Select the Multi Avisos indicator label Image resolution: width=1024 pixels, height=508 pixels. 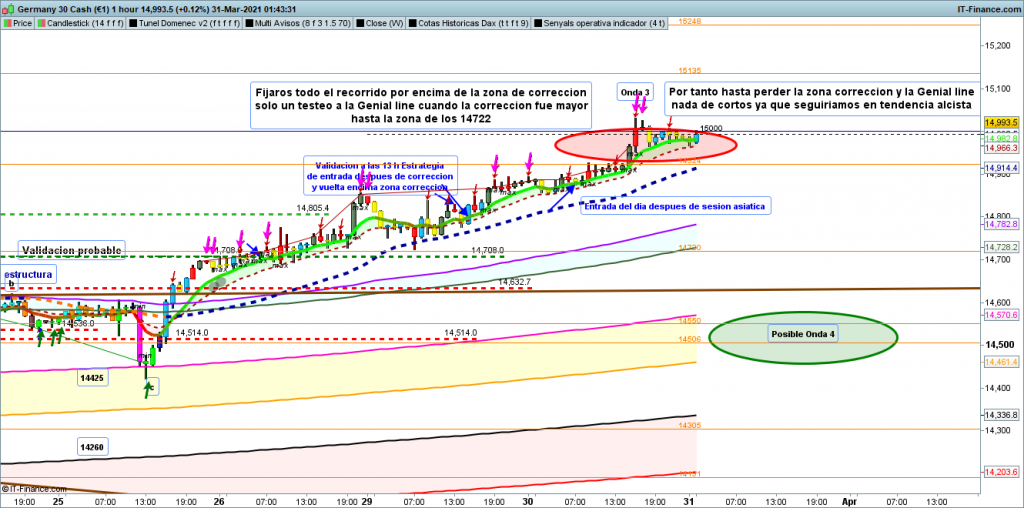301,21
